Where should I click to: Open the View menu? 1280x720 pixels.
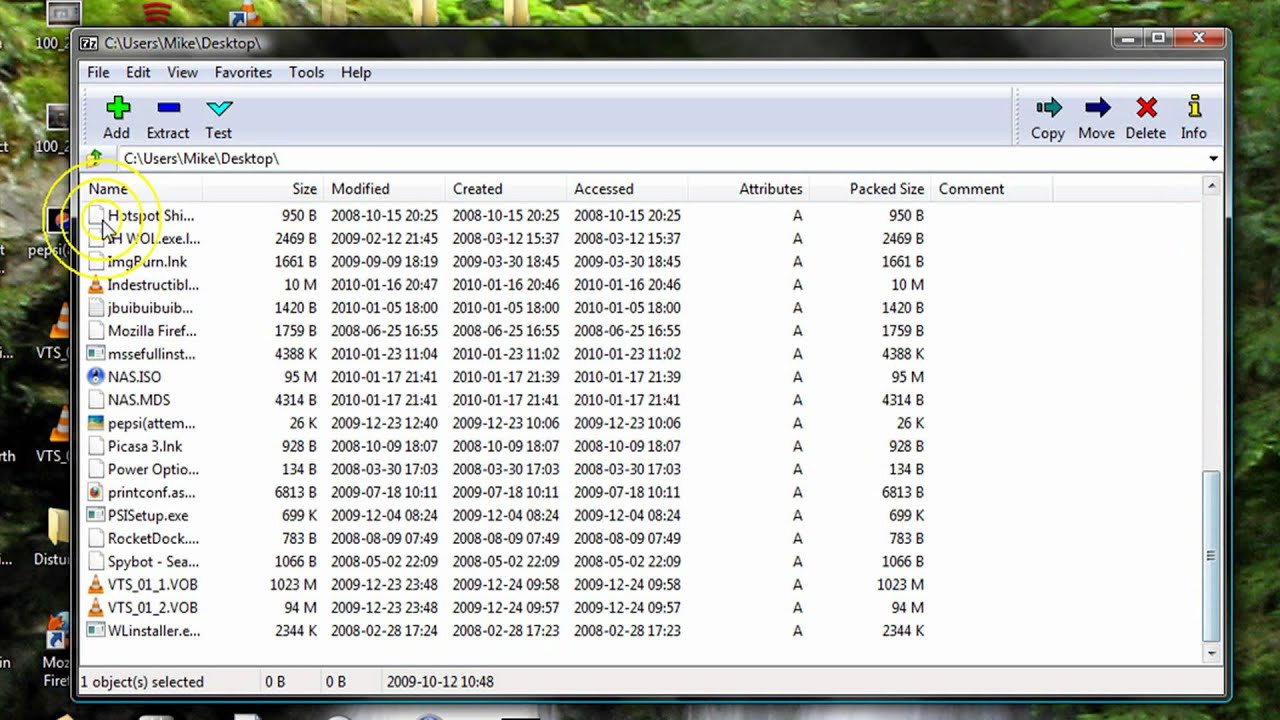(182, 72)
